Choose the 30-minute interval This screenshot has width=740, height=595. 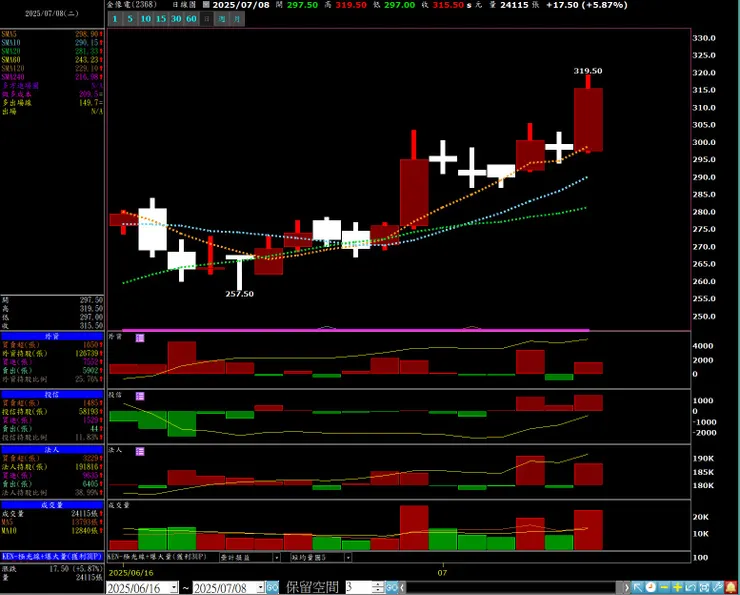[x=176, y=19]
